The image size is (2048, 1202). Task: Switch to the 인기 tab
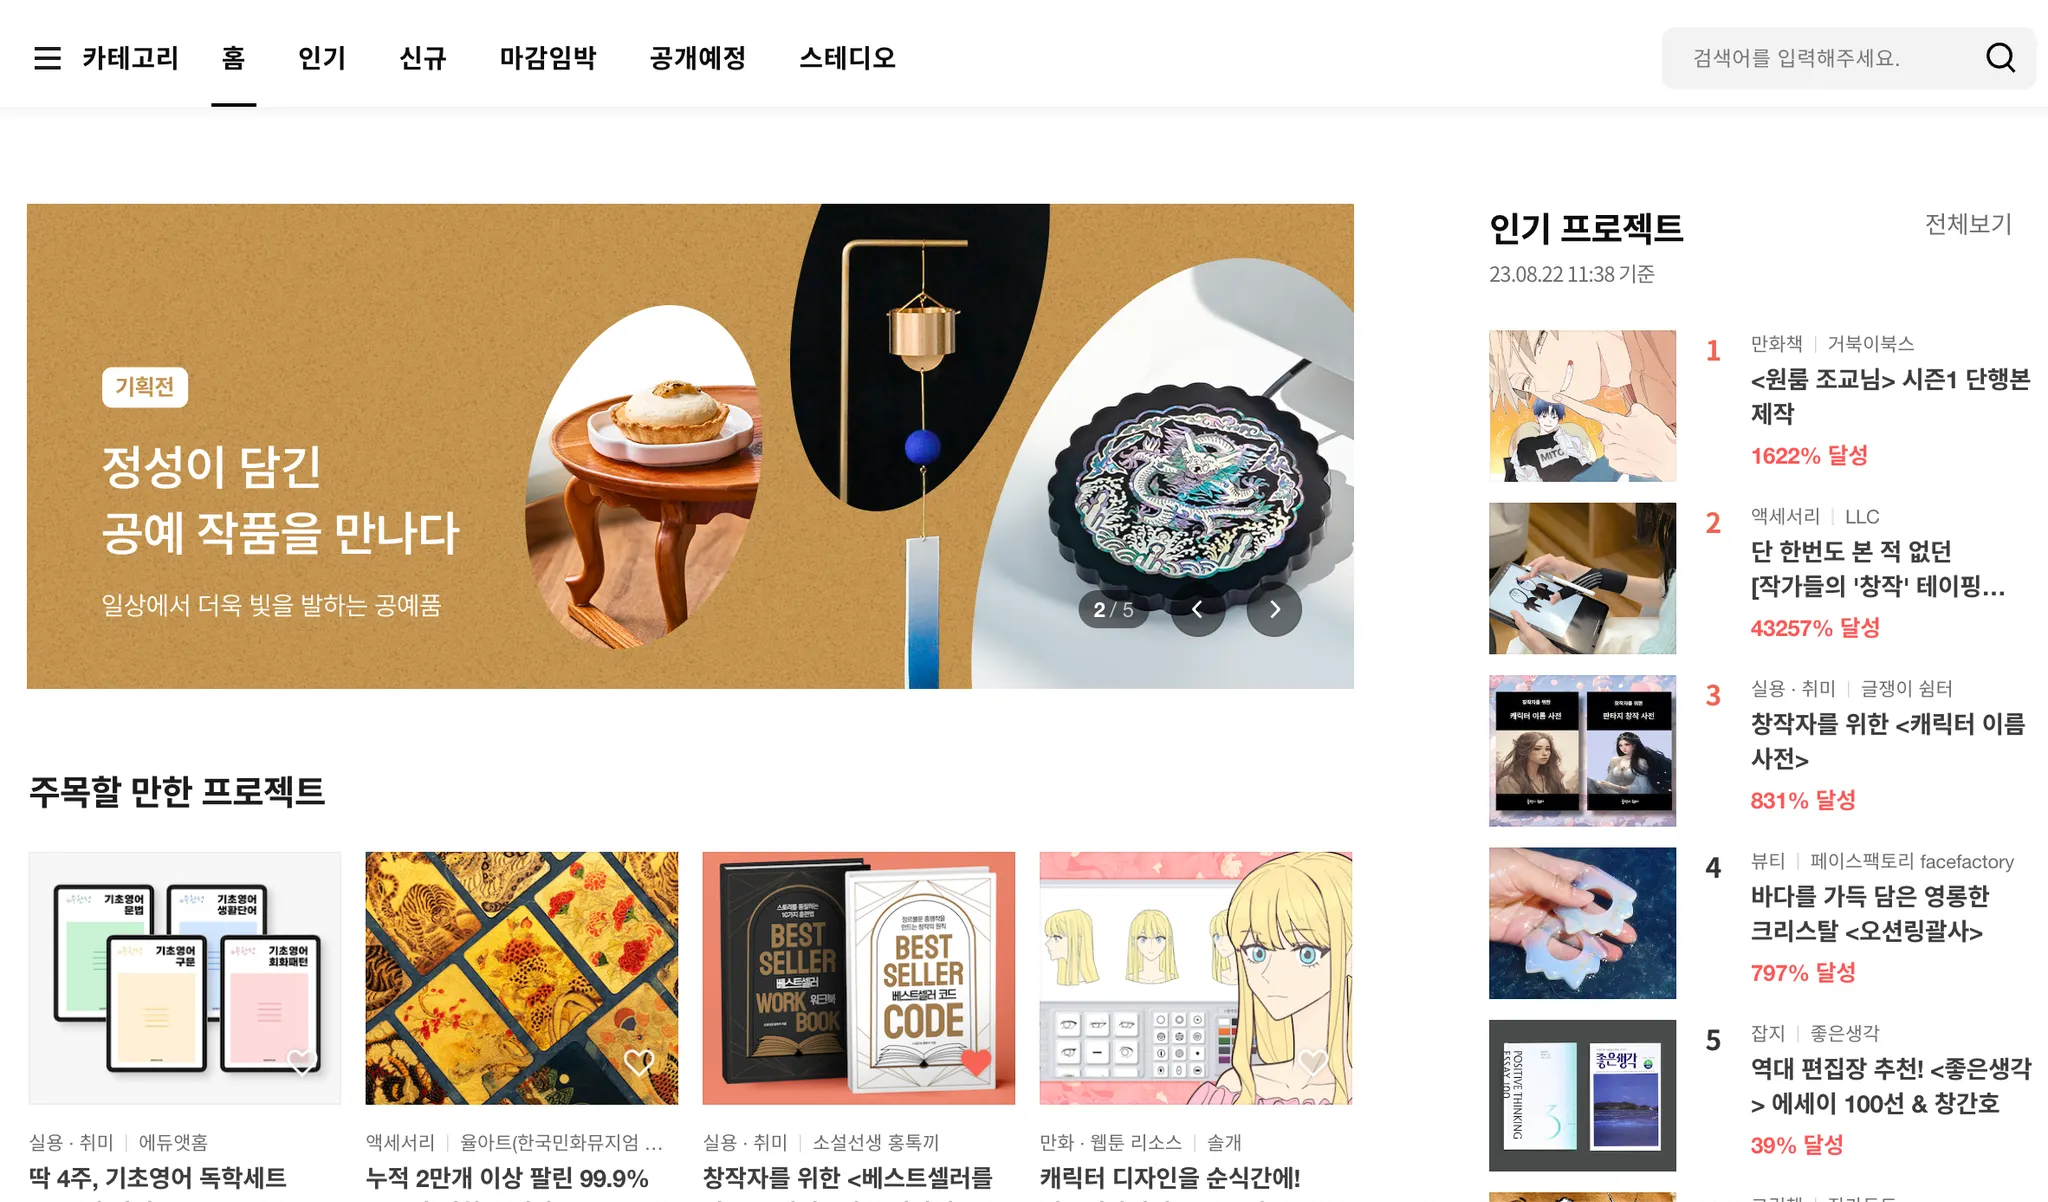click(x=322, y=58)
